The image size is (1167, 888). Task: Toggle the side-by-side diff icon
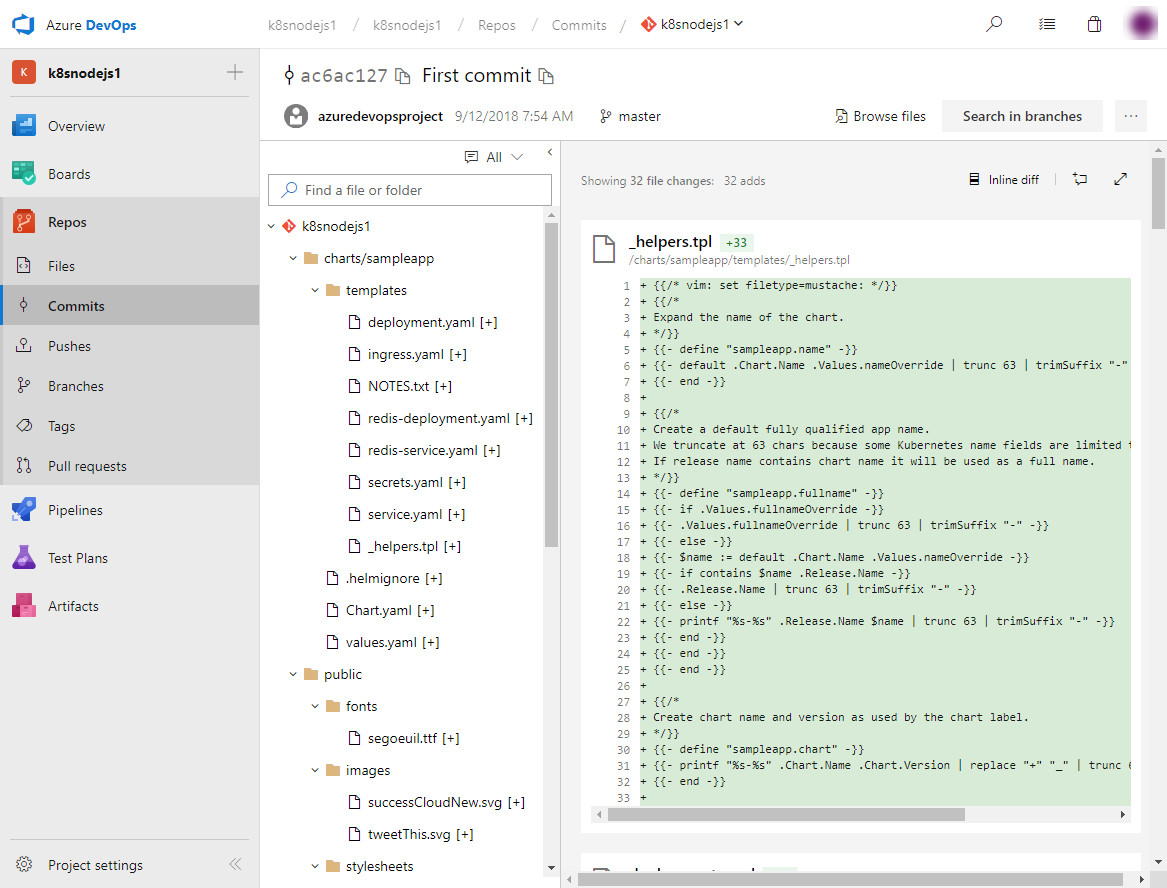1080,179
